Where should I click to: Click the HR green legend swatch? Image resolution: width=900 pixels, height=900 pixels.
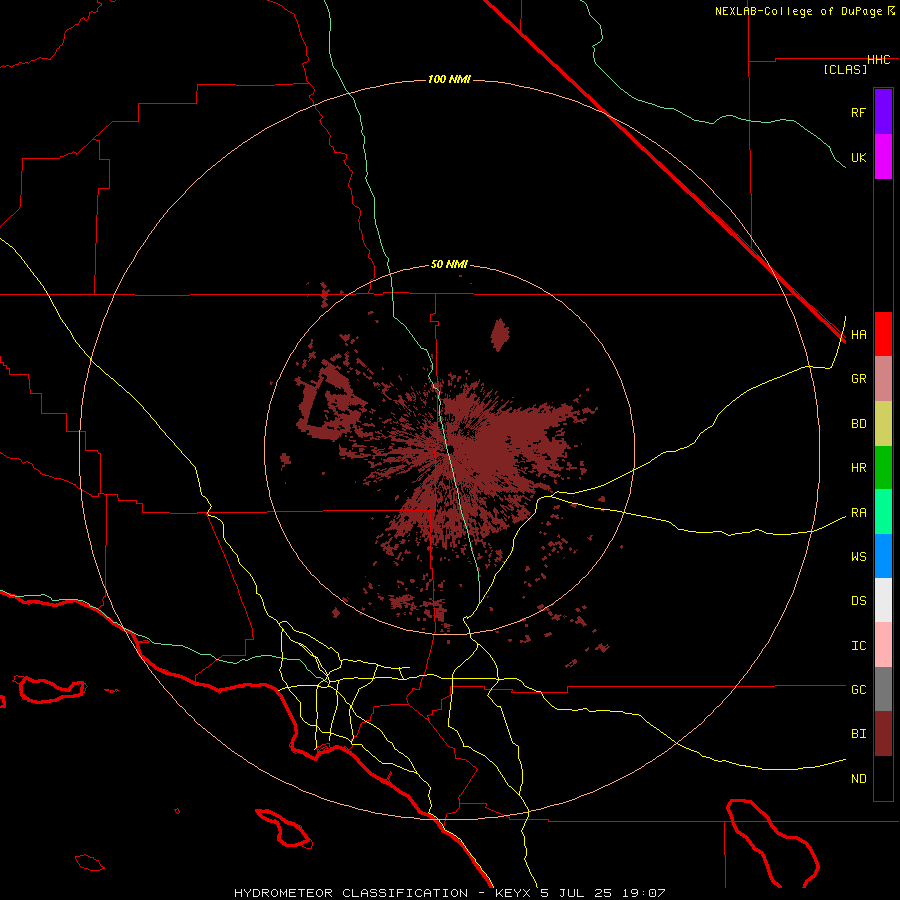point(883,468)
